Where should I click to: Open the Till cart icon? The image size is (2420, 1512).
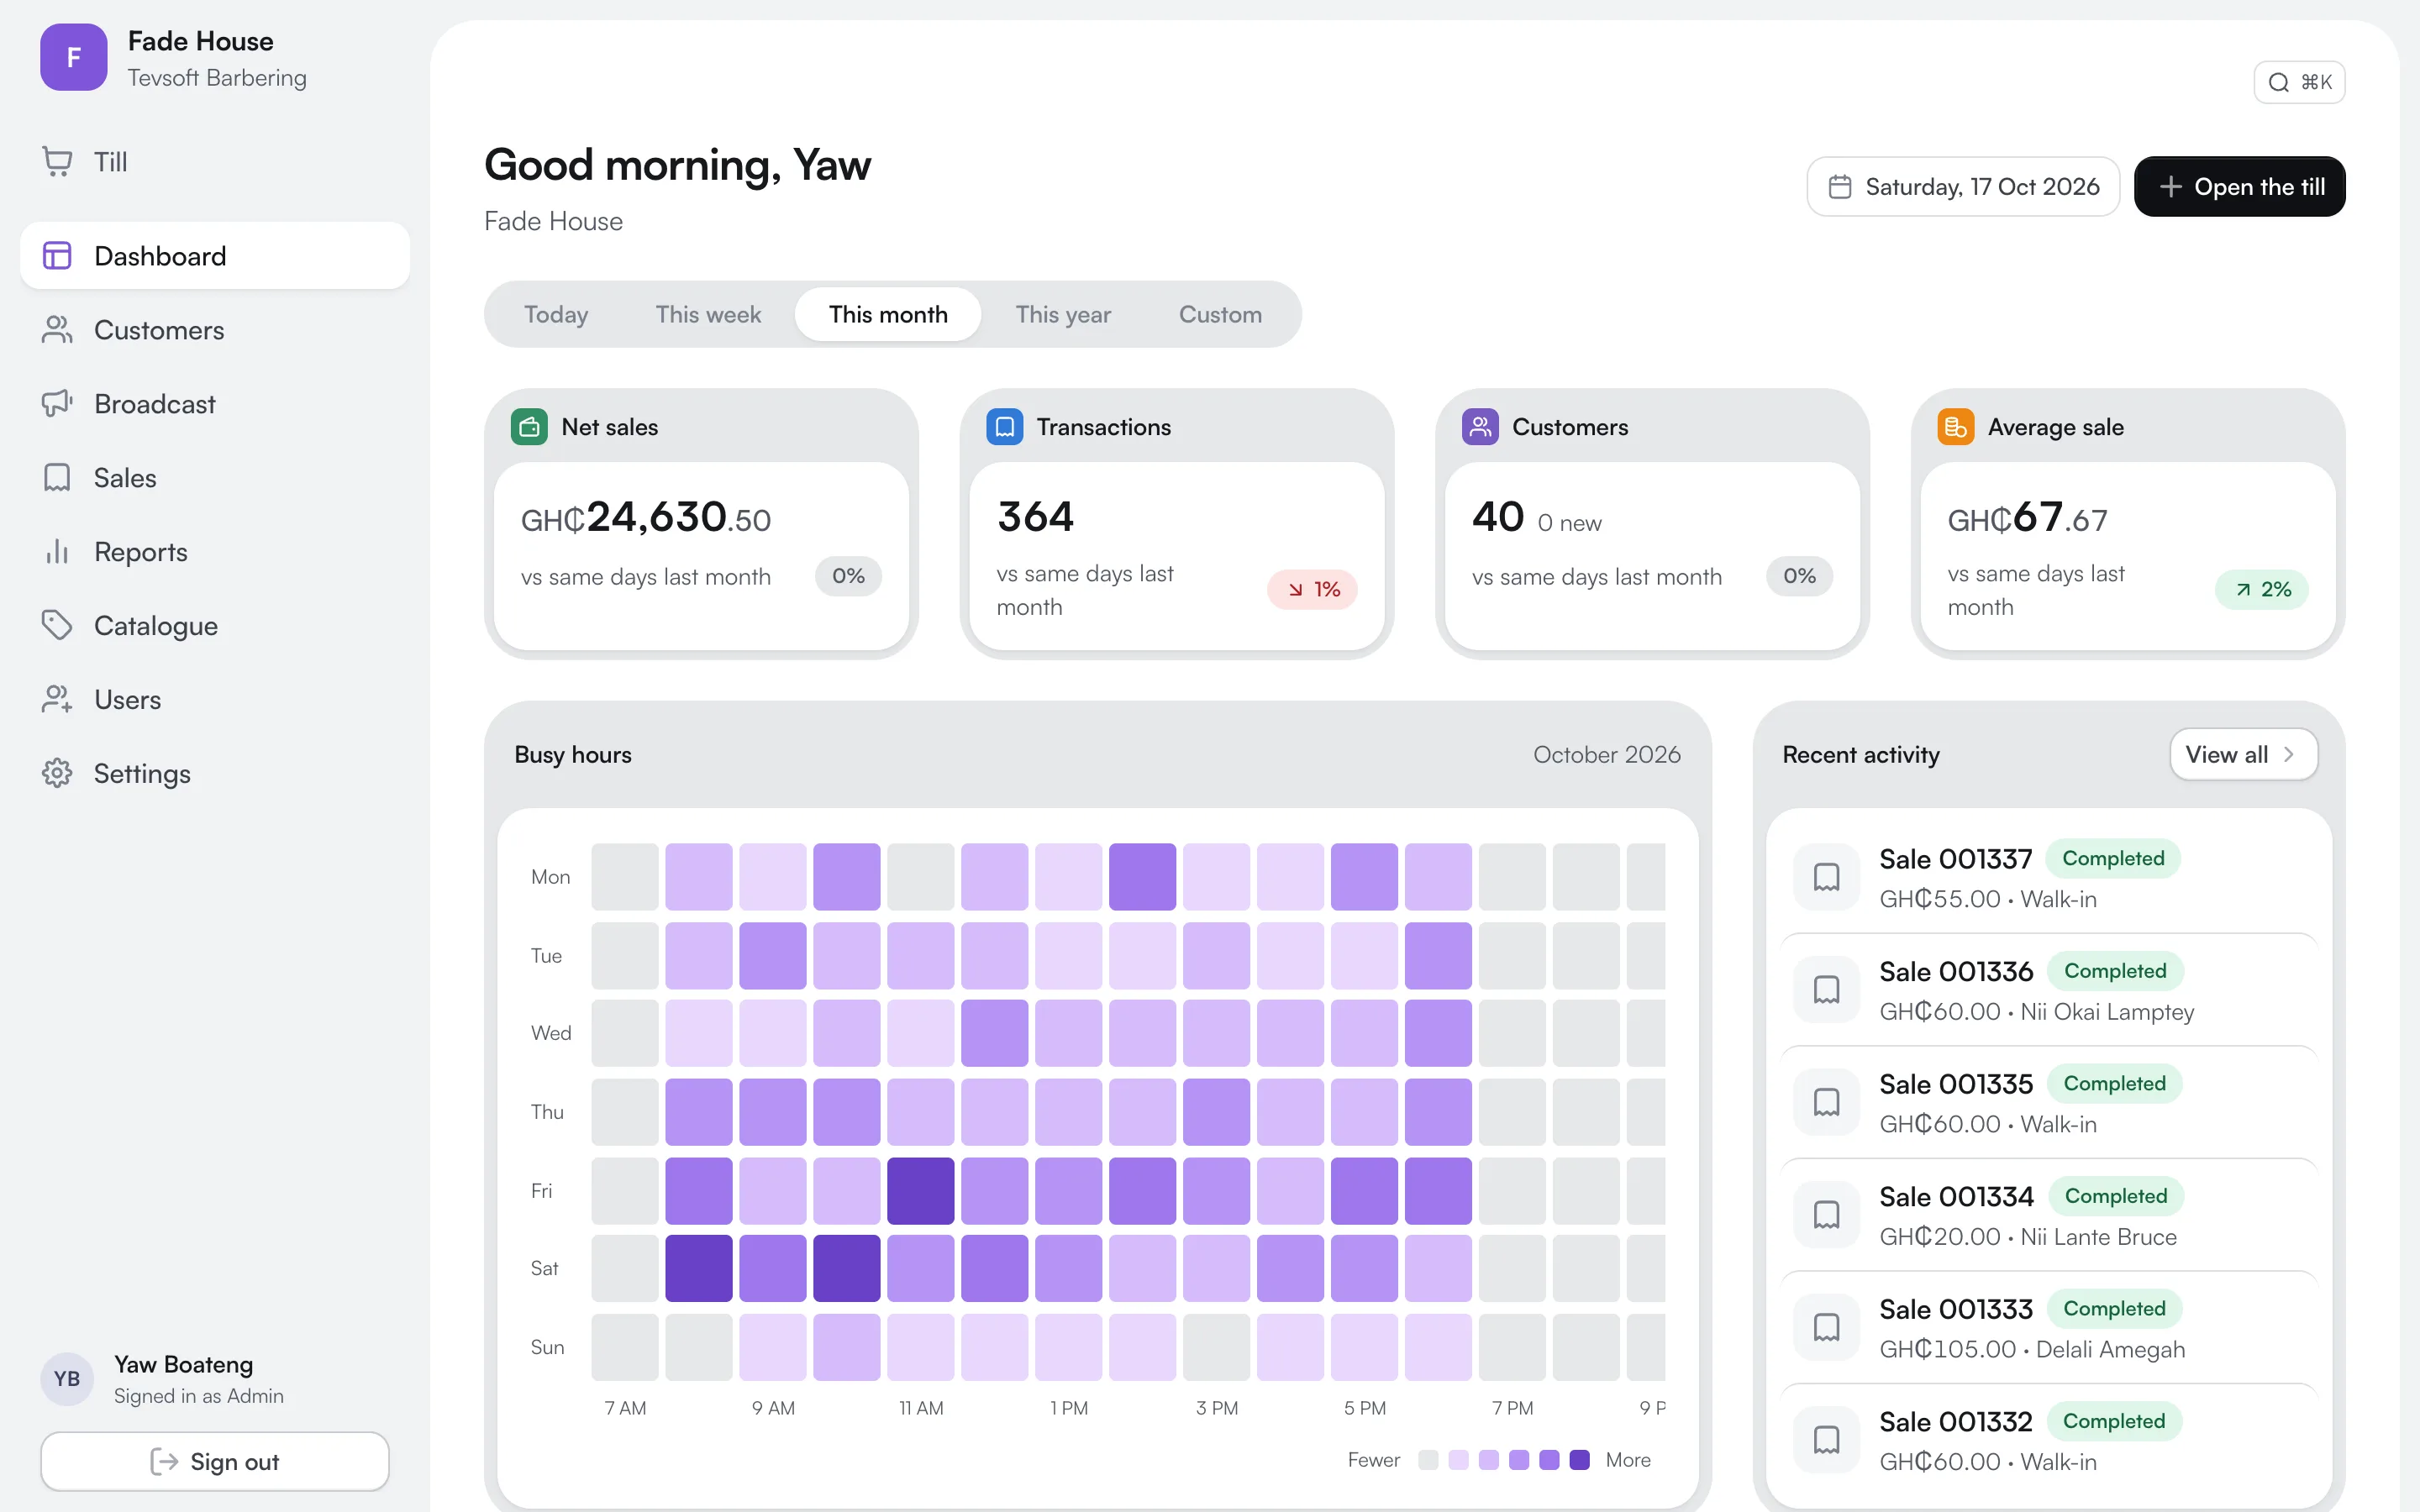point(57,161)
